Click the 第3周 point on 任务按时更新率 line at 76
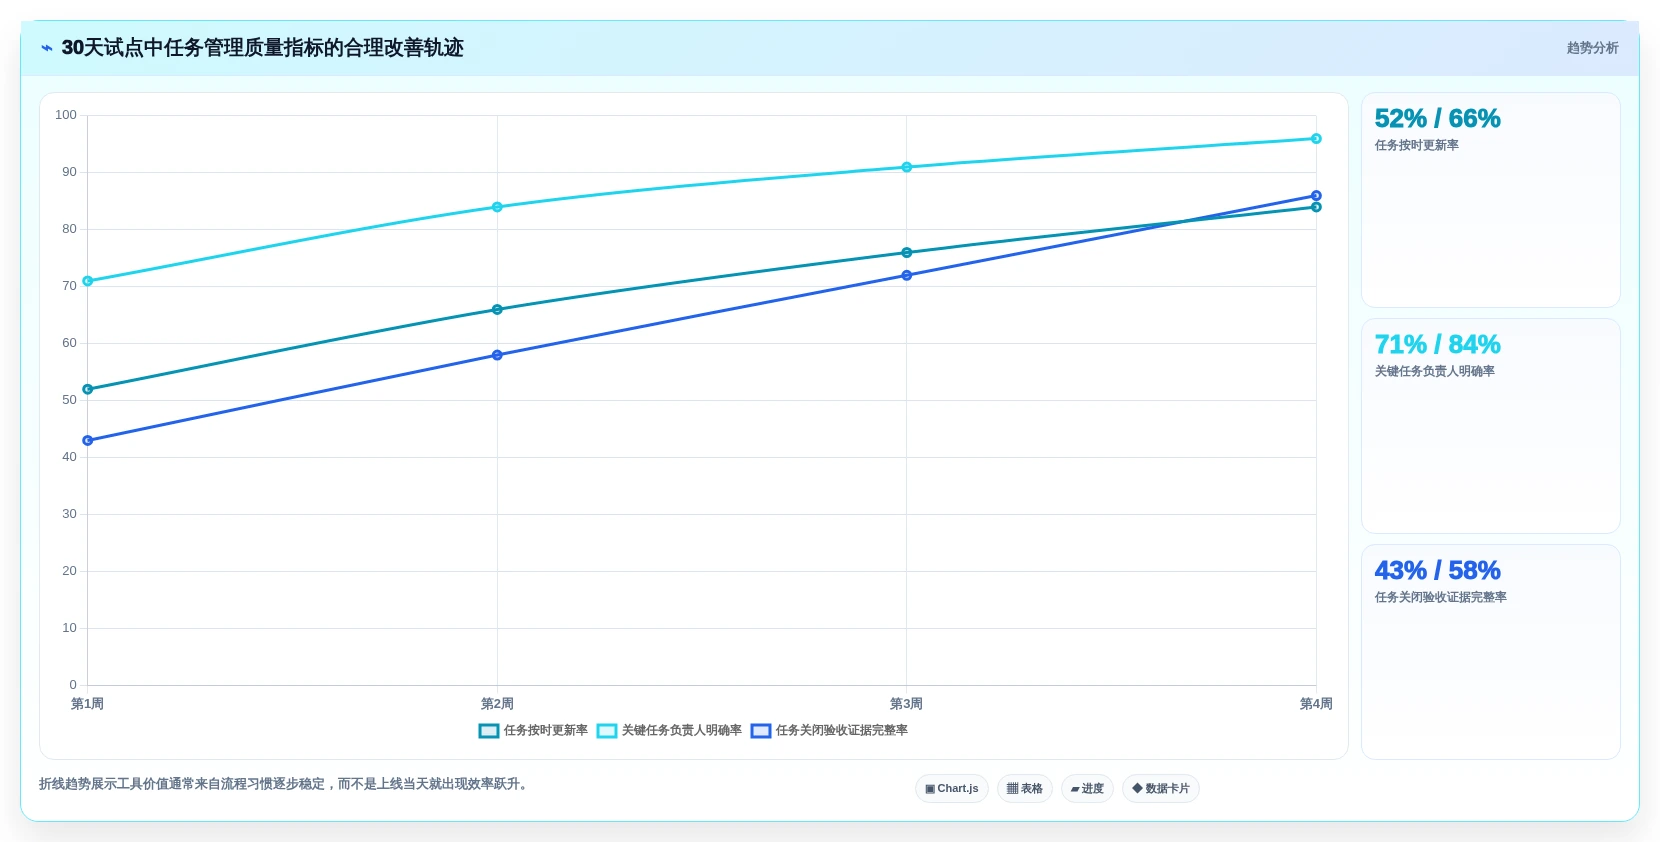 [907, 253]
